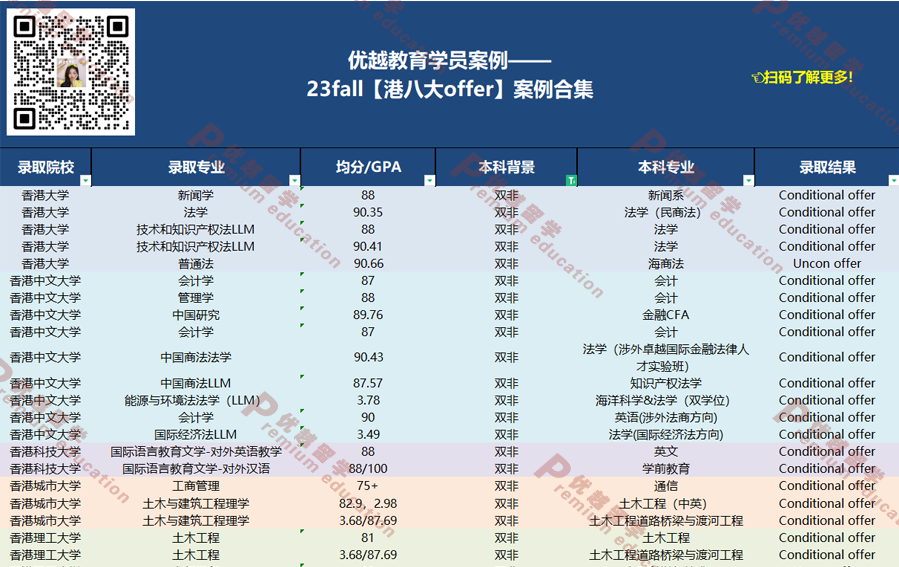The height and width of the screenshot is (567, 899).
Task: Click the QR code image
Action: 71,72
